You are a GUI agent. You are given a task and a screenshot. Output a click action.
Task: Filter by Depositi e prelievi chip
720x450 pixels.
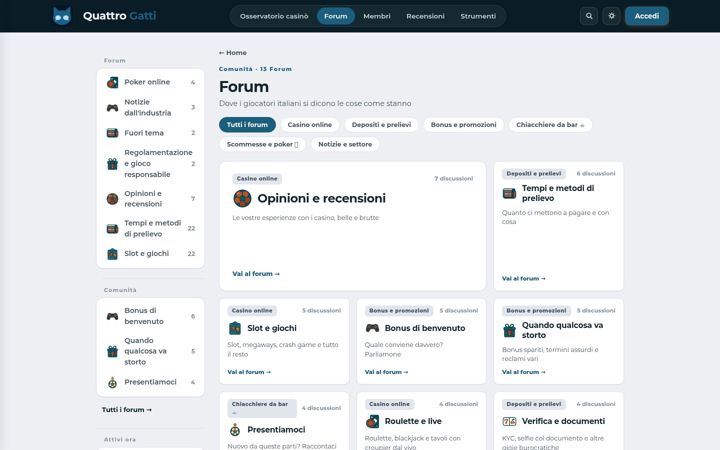pos(381,125)
